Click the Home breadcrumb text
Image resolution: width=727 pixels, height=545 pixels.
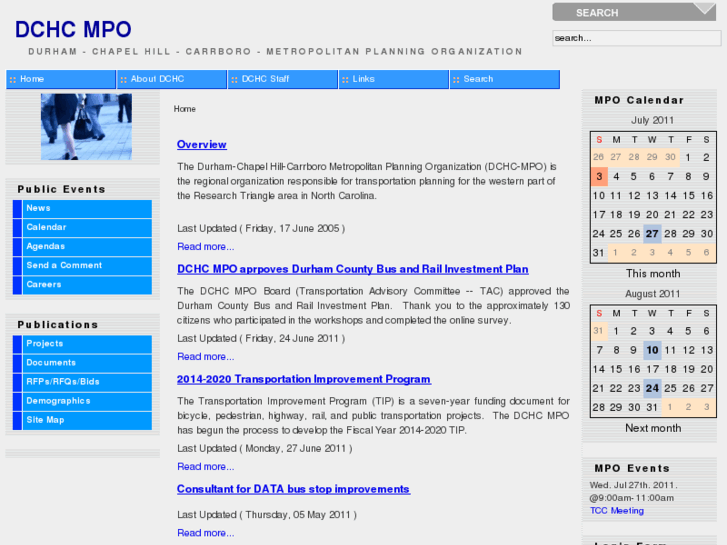pos(185,109)
